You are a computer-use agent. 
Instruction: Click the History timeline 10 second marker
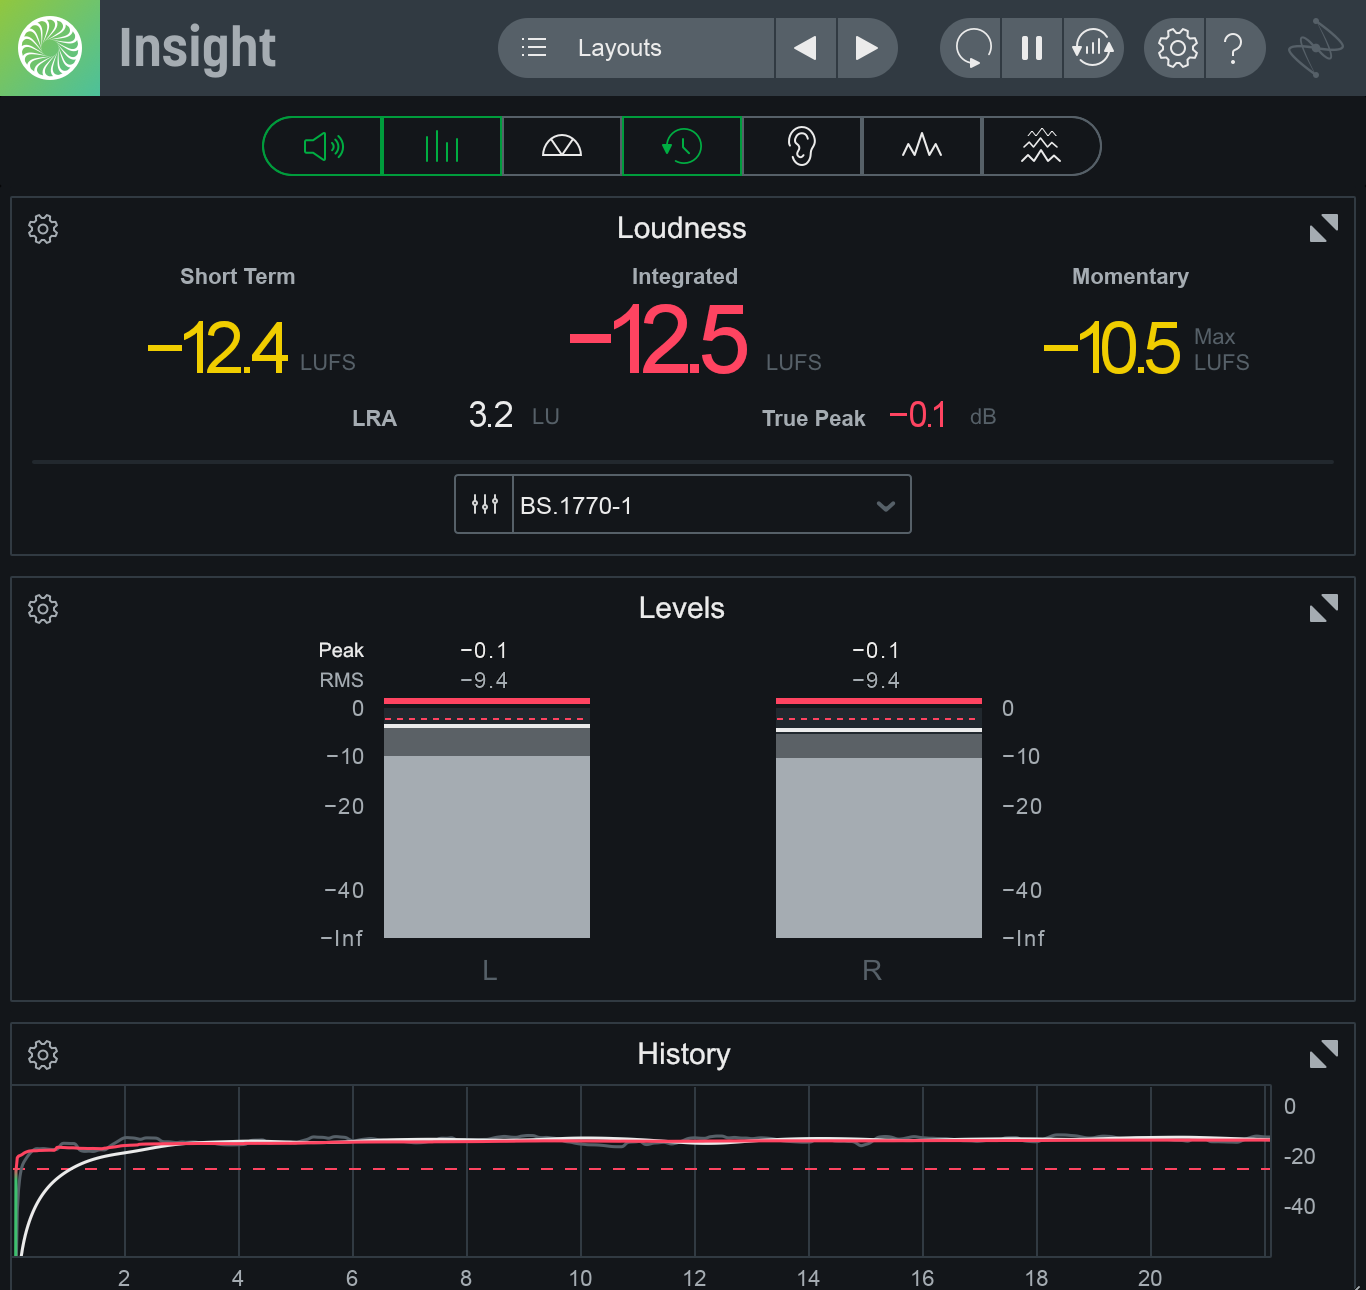pos(580,1278)
